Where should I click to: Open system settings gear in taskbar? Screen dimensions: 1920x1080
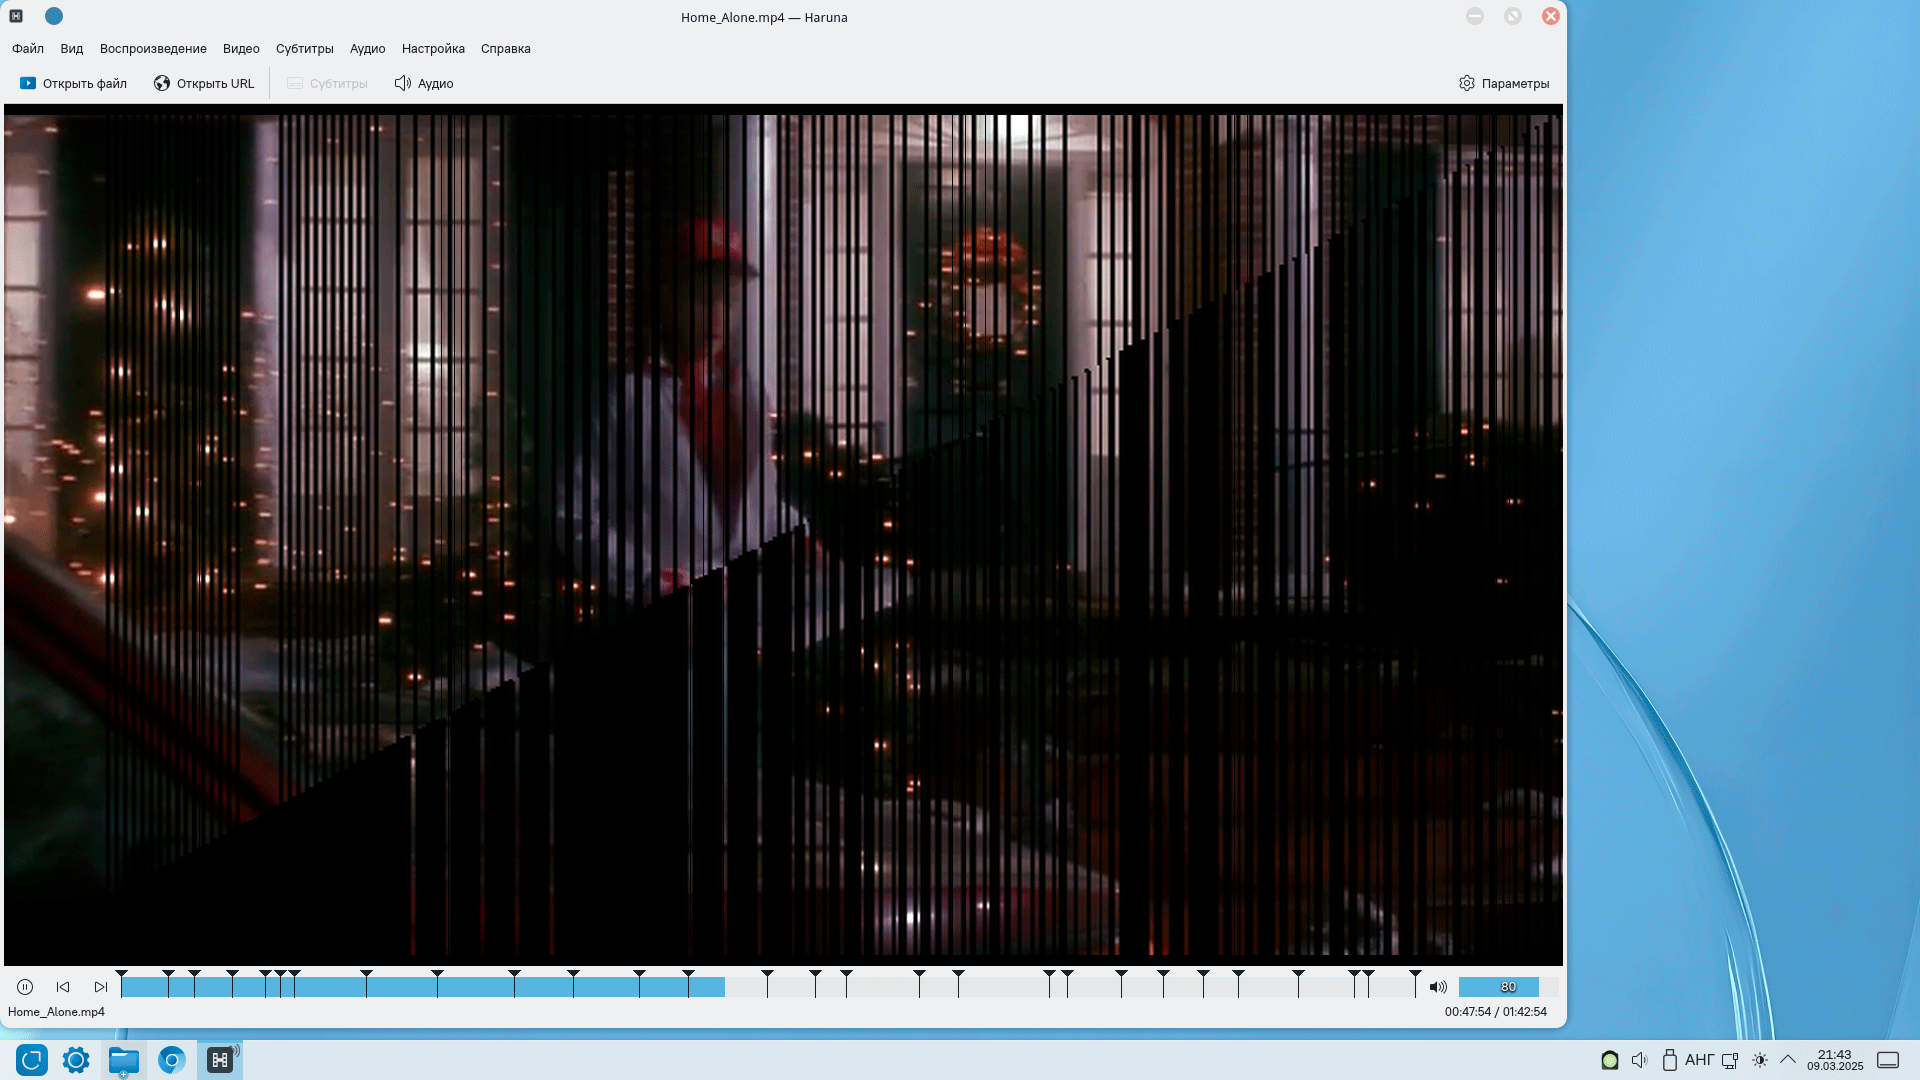(76, 1060)
